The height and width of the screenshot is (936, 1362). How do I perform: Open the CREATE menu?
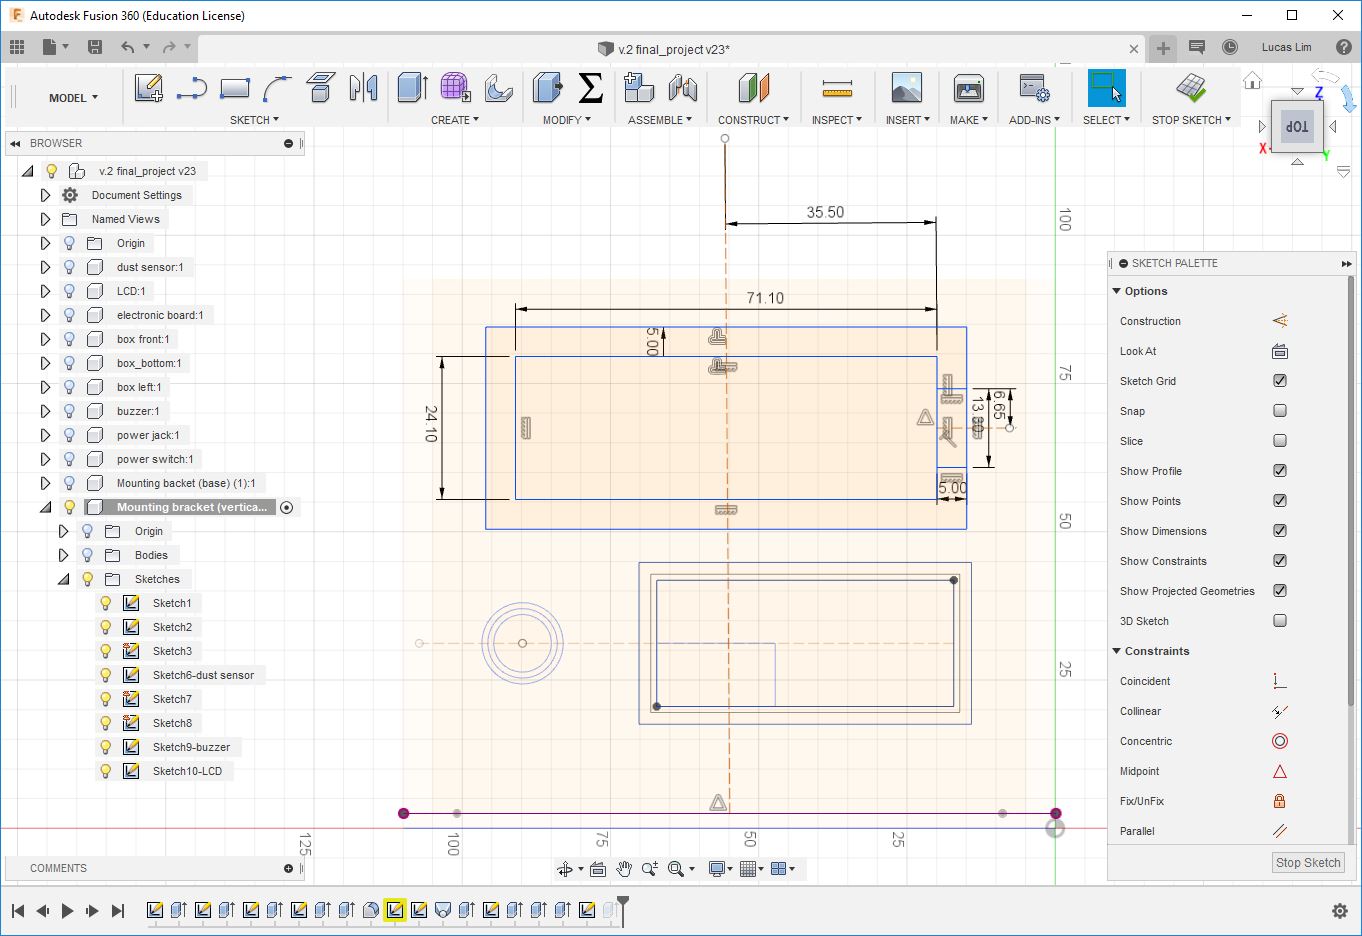(x=455, y=120)
